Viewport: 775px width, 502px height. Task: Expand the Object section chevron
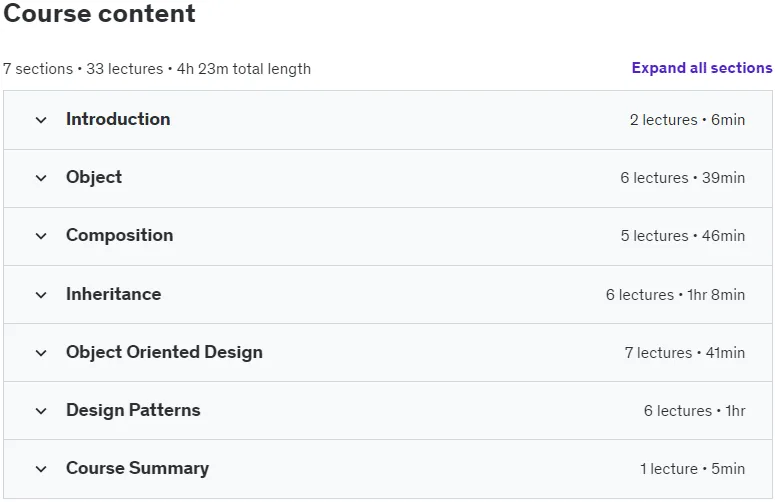41,178
